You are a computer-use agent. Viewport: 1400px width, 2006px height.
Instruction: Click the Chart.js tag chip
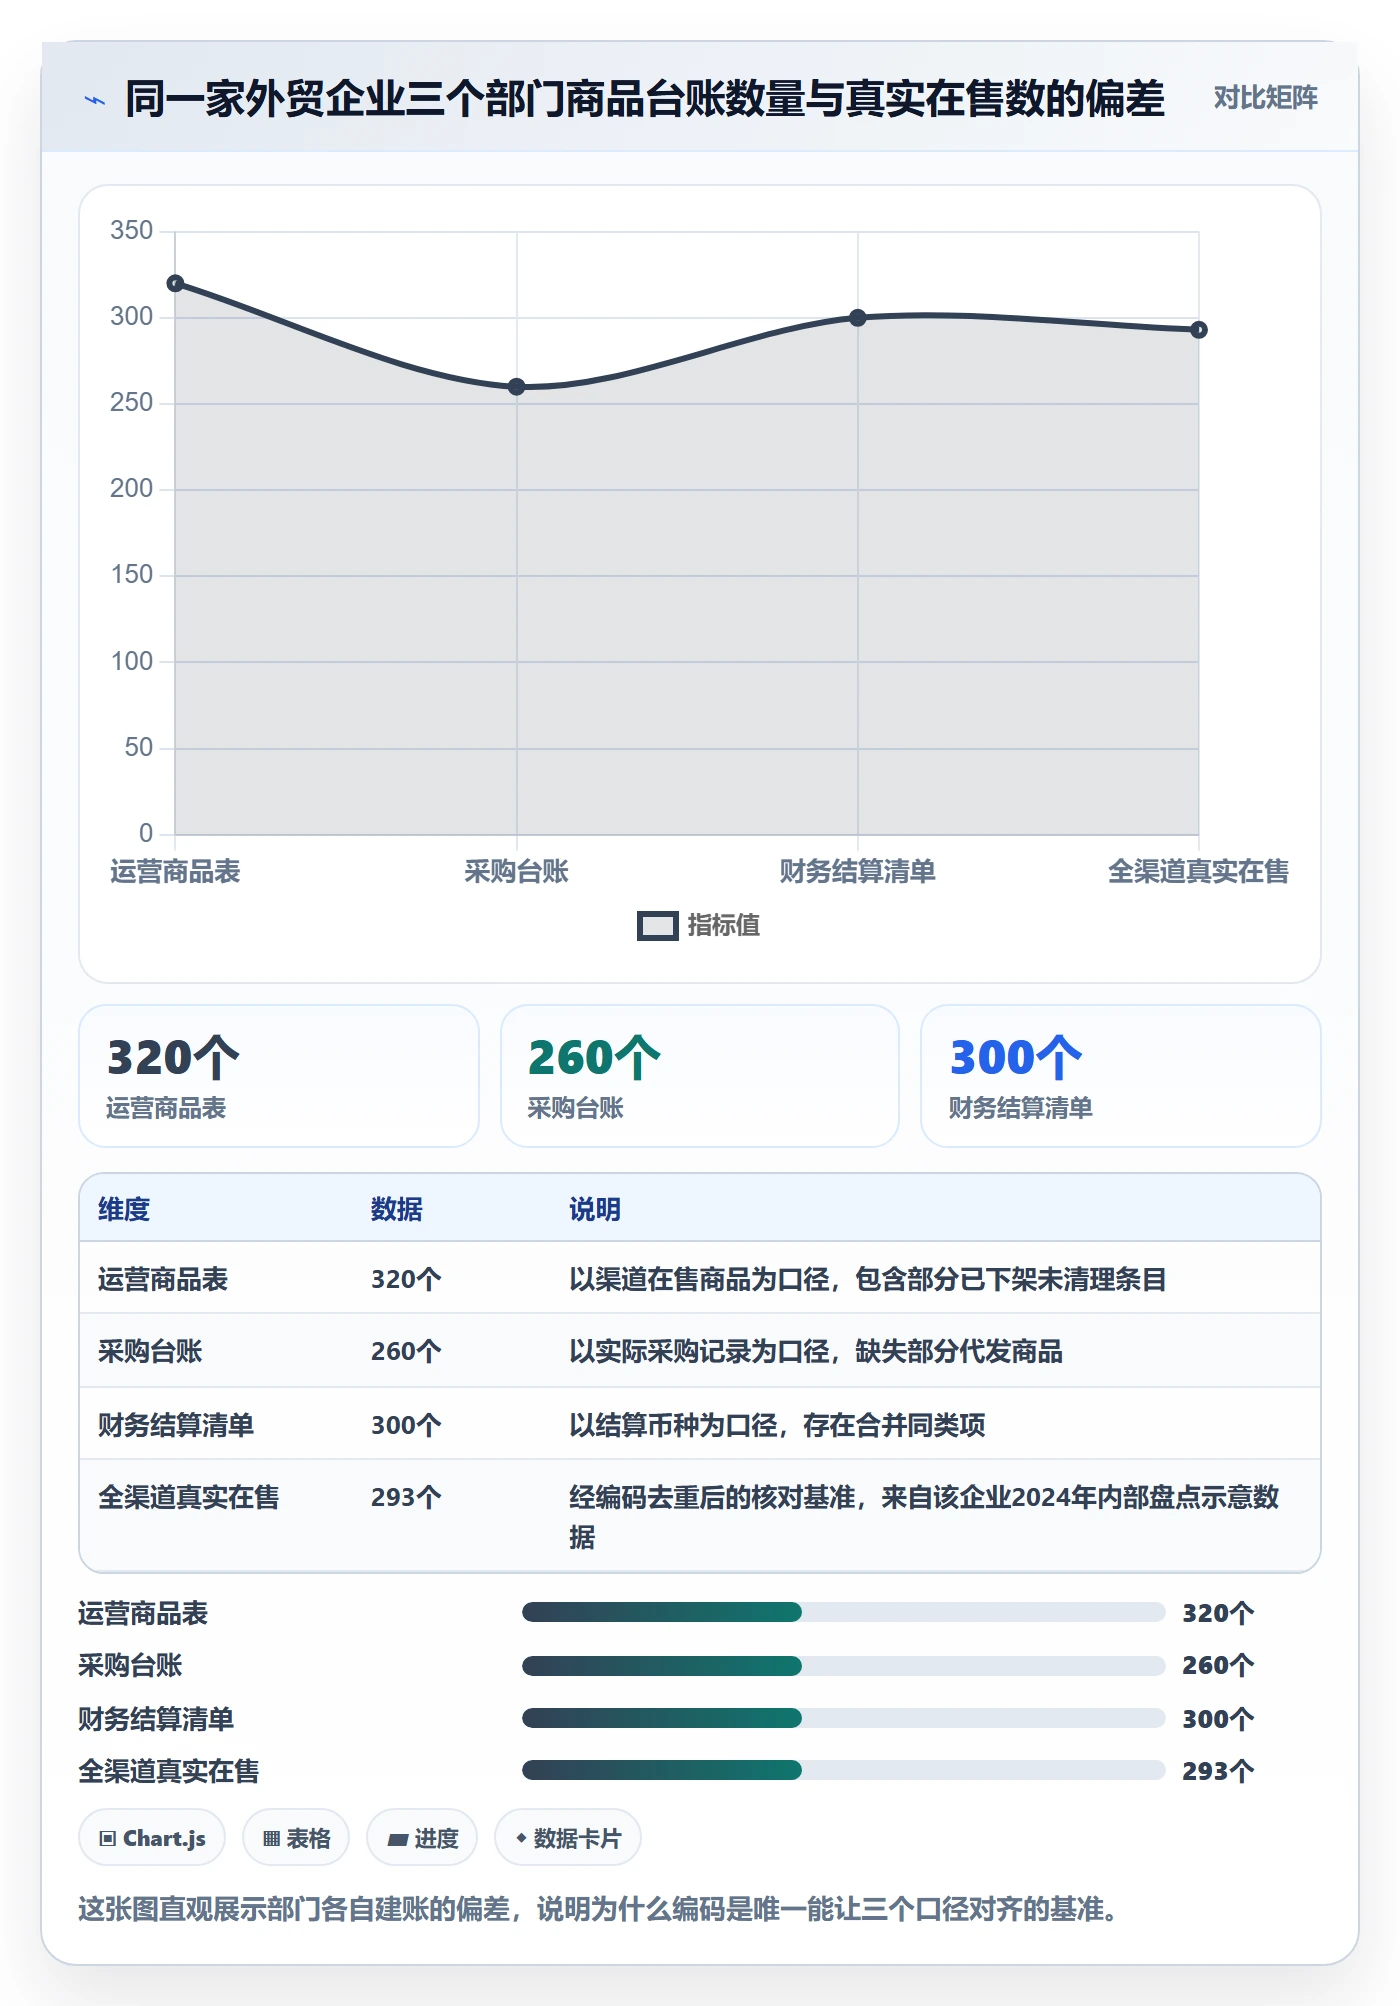click(x=152, y=1838)
